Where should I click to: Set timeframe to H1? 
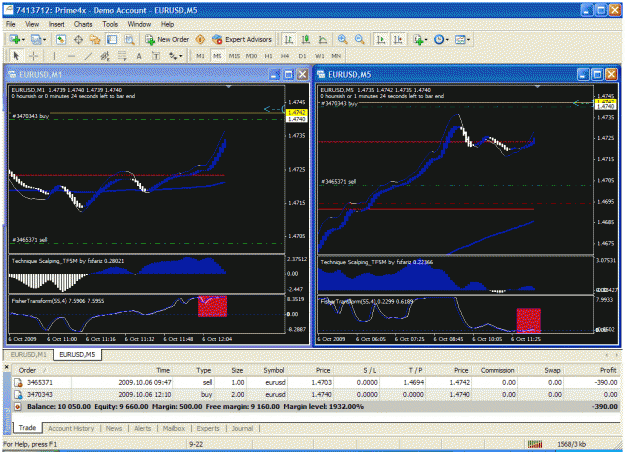(268, 56)
